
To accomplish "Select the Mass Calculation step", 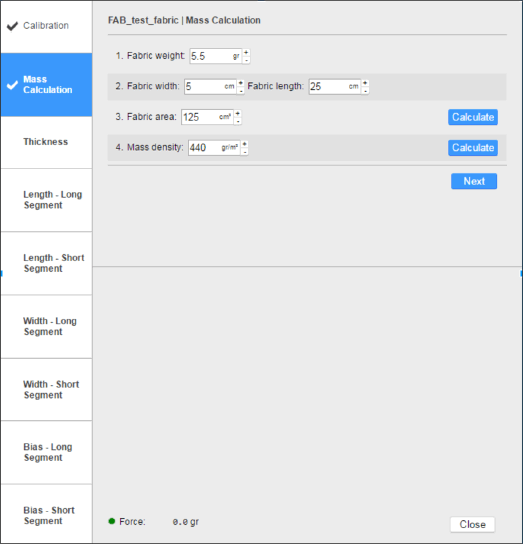I will pos(46,85).
